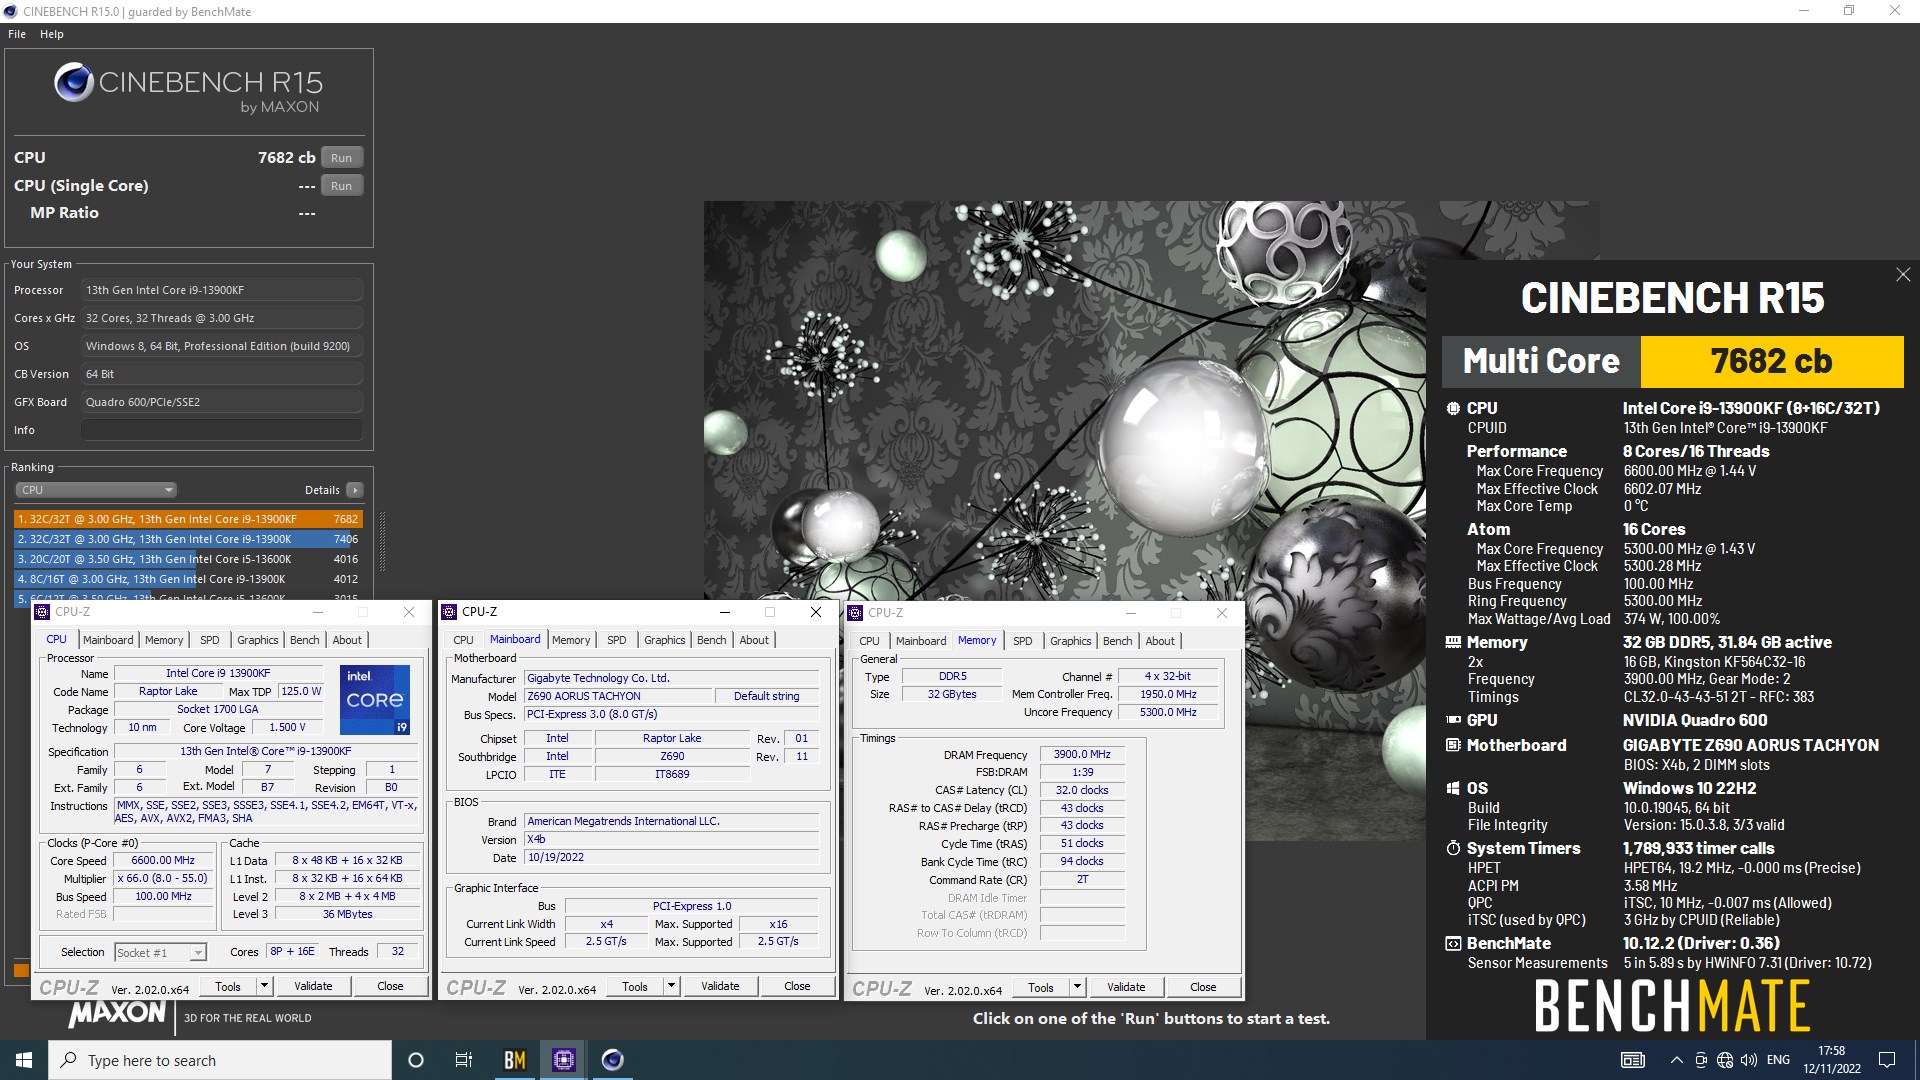Open network globe tray icon
Screen dimensions: 1920x1080
pos(1725,1060)
